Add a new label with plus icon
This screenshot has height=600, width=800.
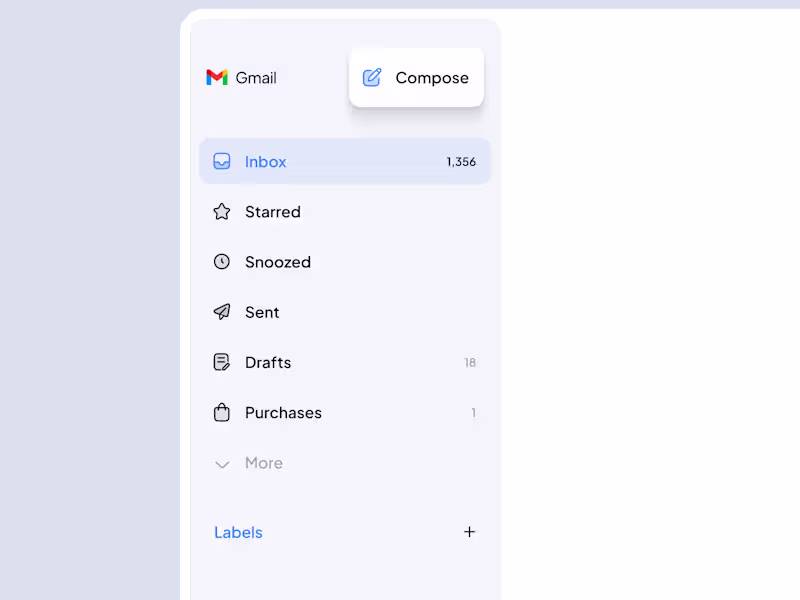click(469, 532)
